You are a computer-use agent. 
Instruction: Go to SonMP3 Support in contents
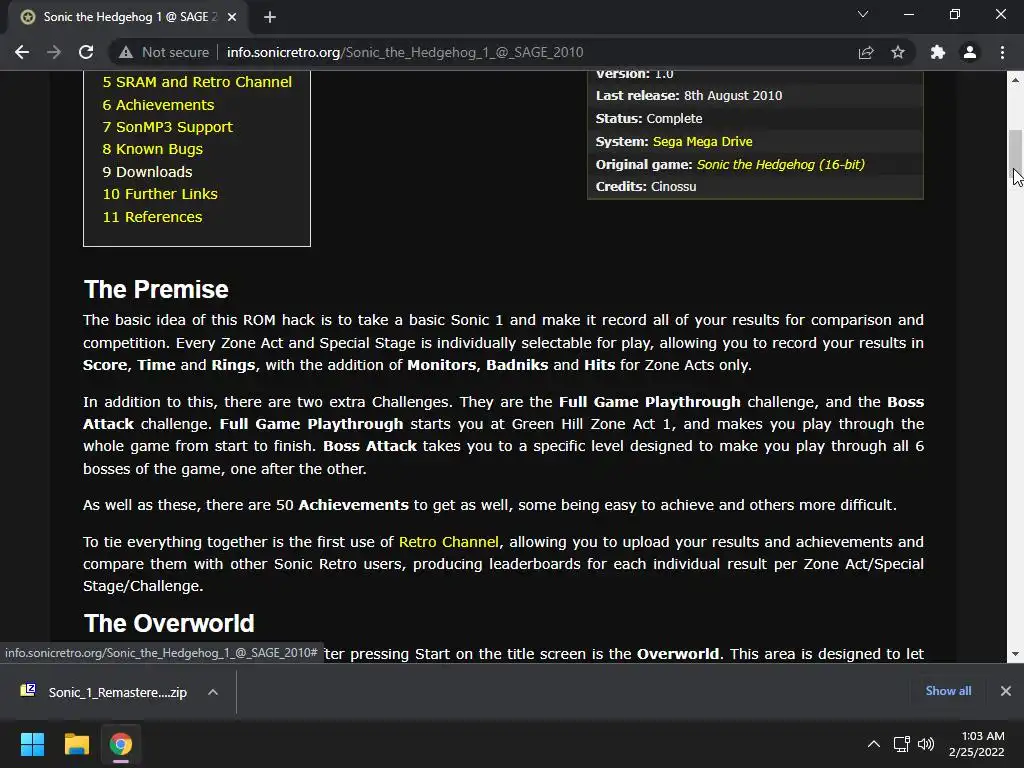[167, 127]
